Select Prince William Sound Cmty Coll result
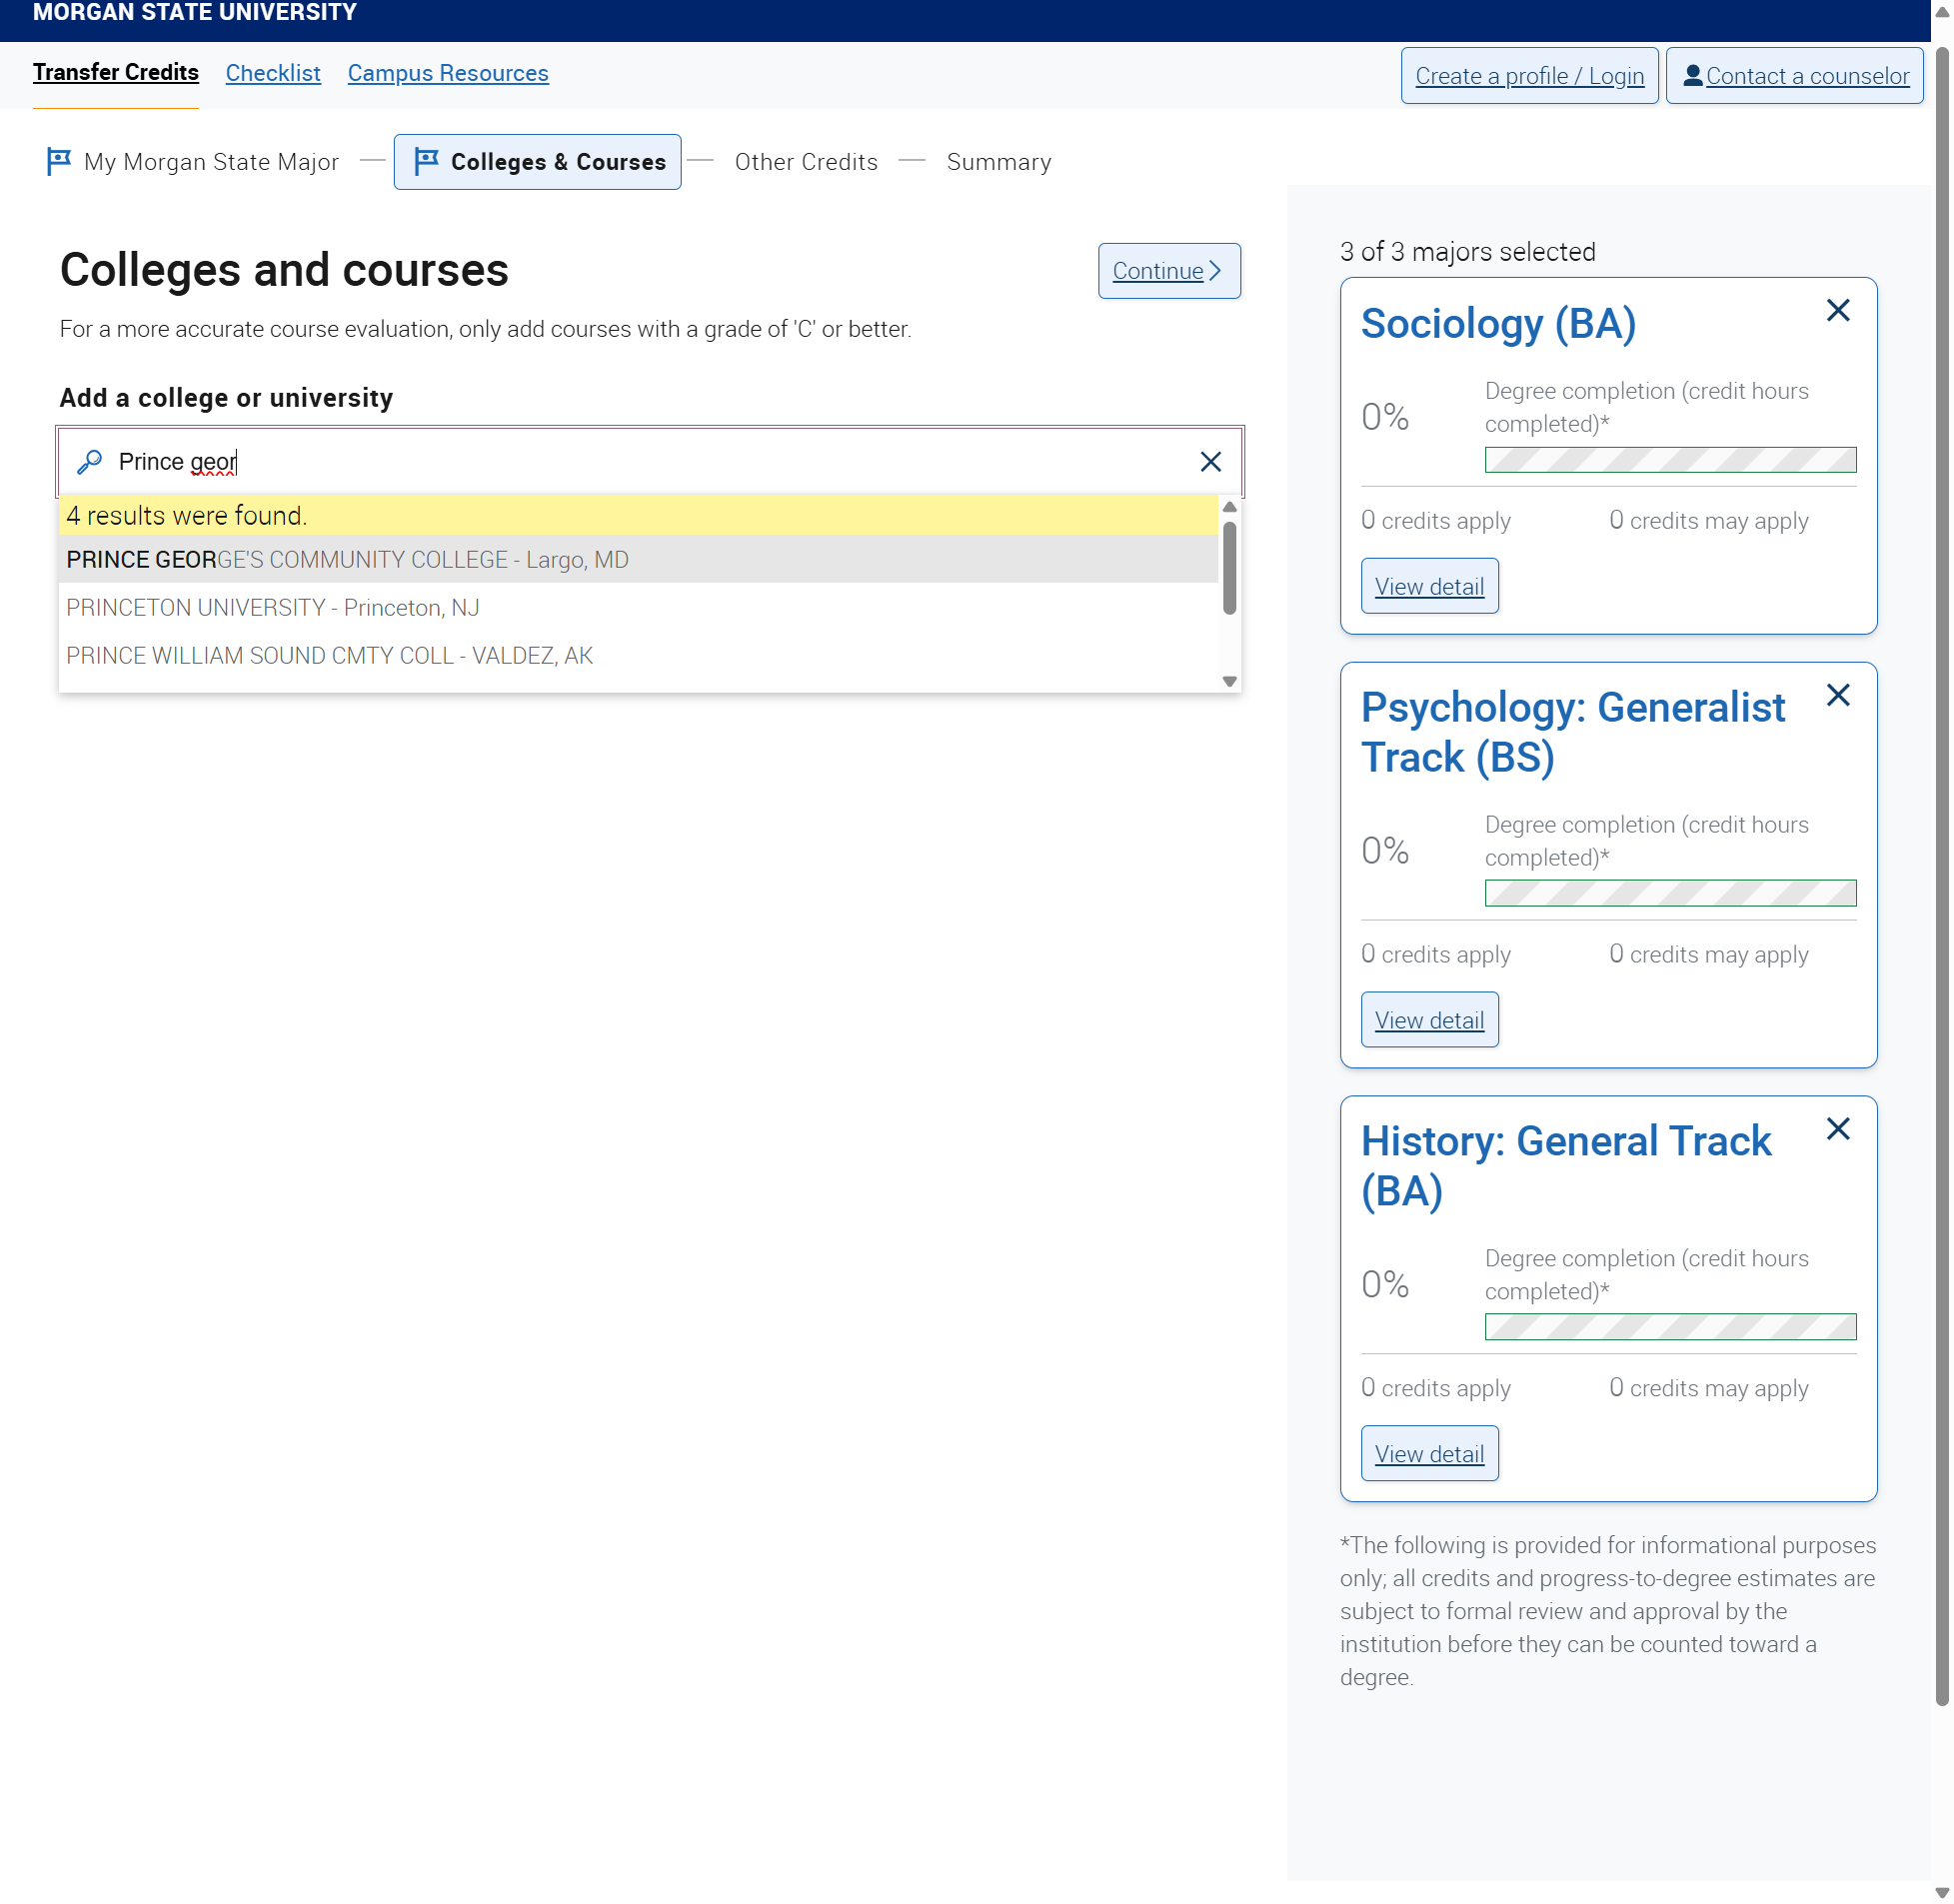This screenshot has width=1954, height=1904. pyautogui.click(x=638, y=655)
